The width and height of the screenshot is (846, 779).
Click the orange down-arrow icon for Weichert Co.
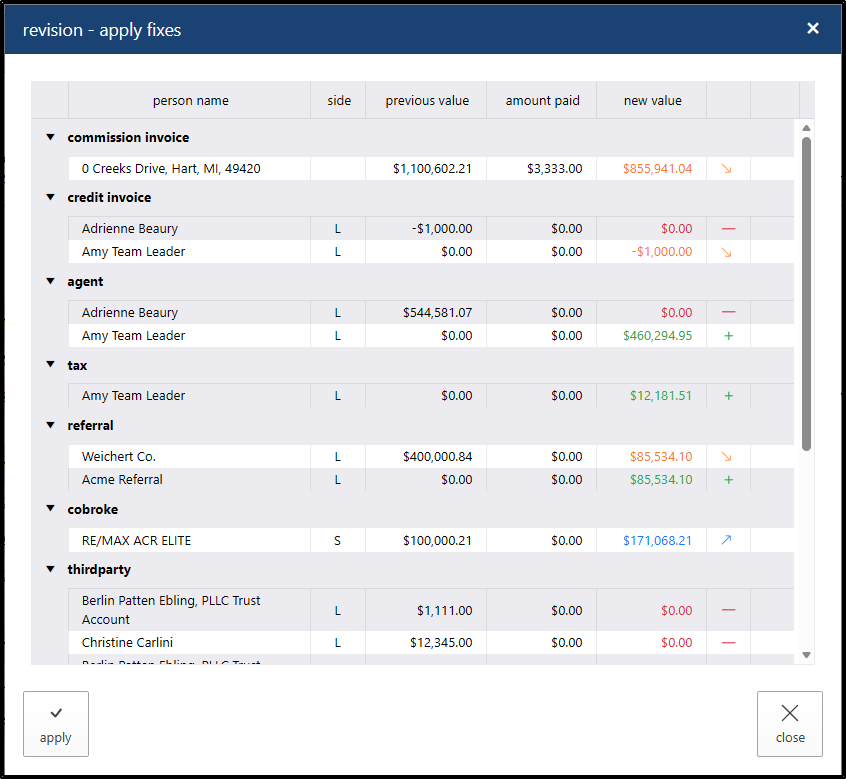(727, 457)
